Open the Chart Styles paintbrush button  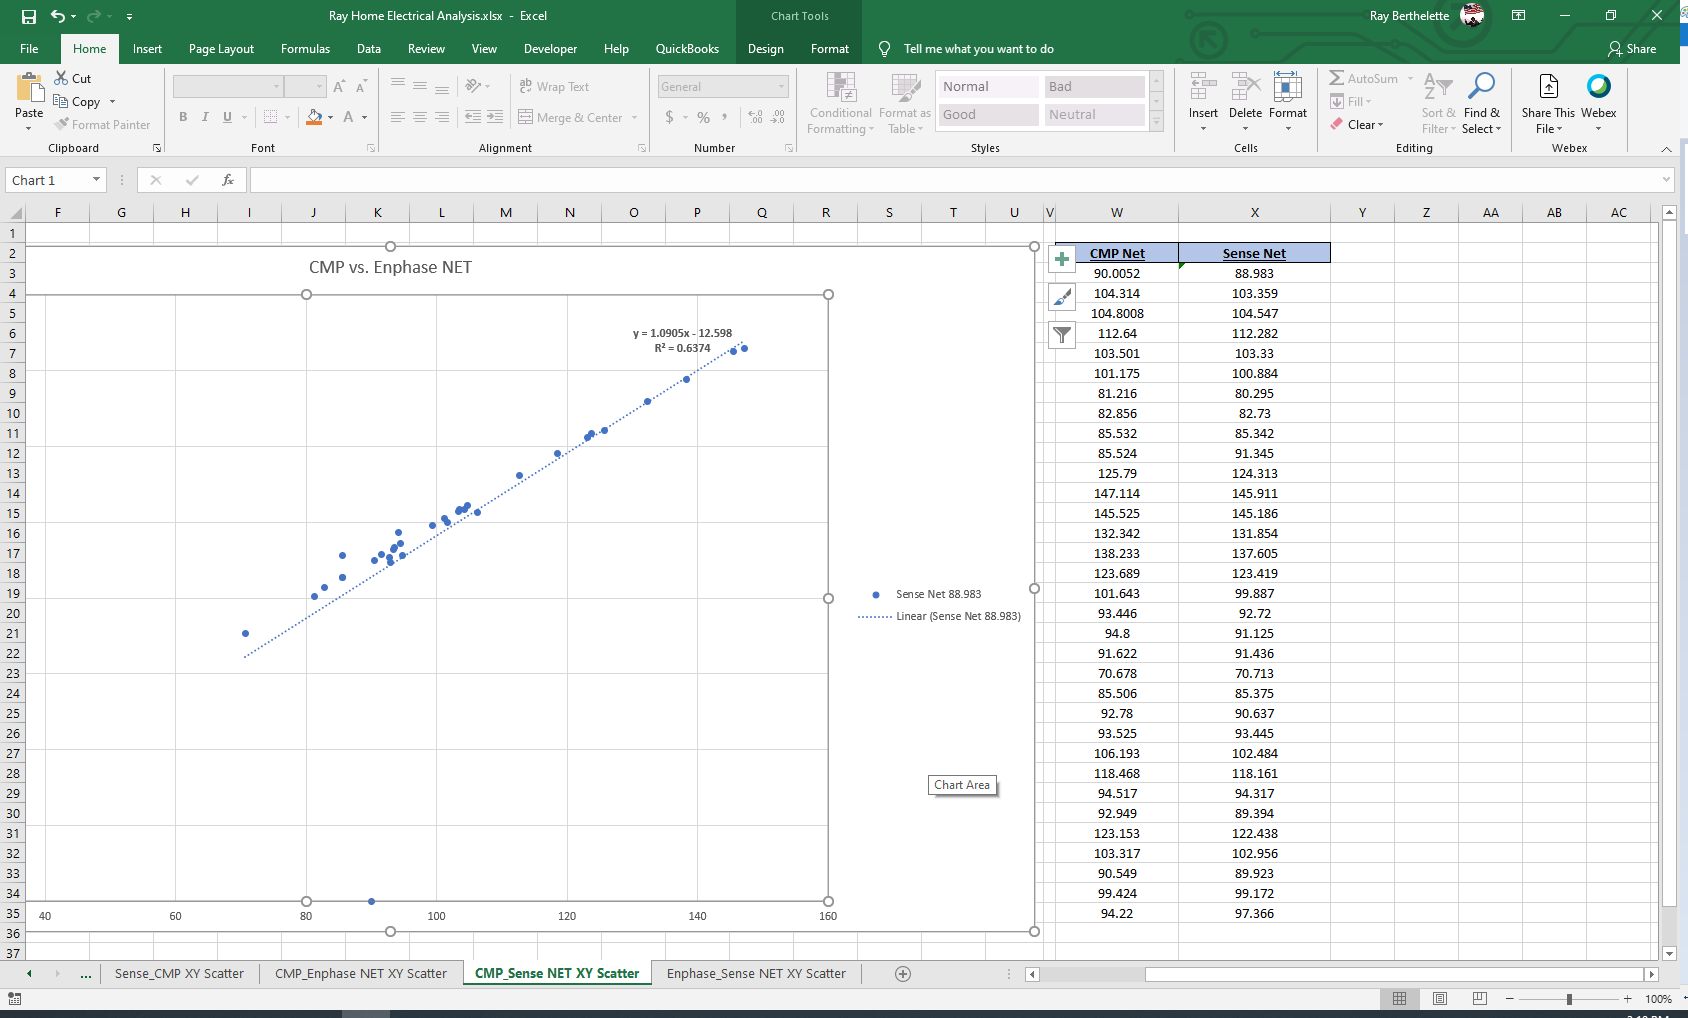1062,297
